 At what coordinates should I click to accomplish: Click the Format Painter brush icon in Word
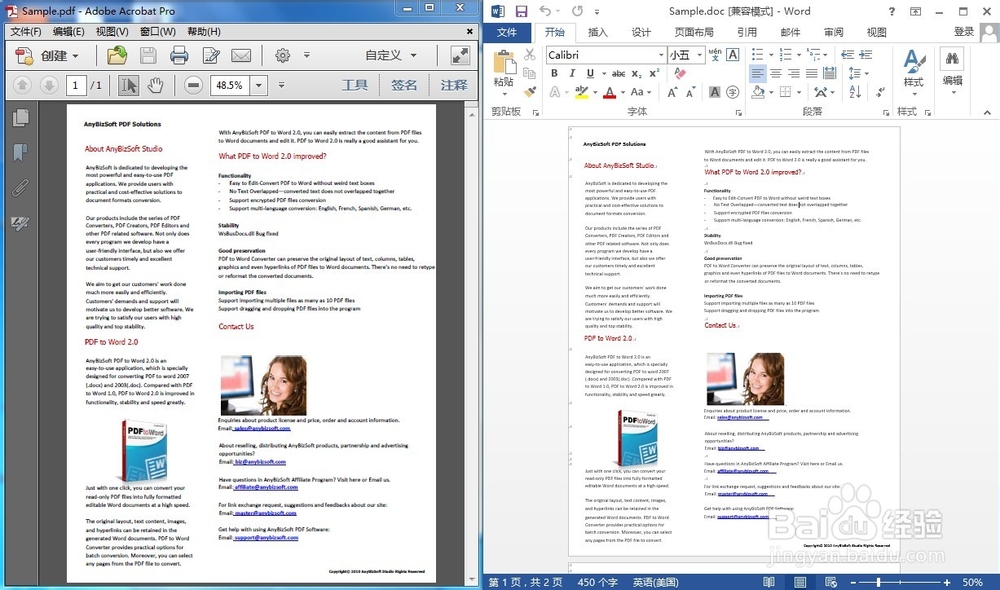(529, 92)
